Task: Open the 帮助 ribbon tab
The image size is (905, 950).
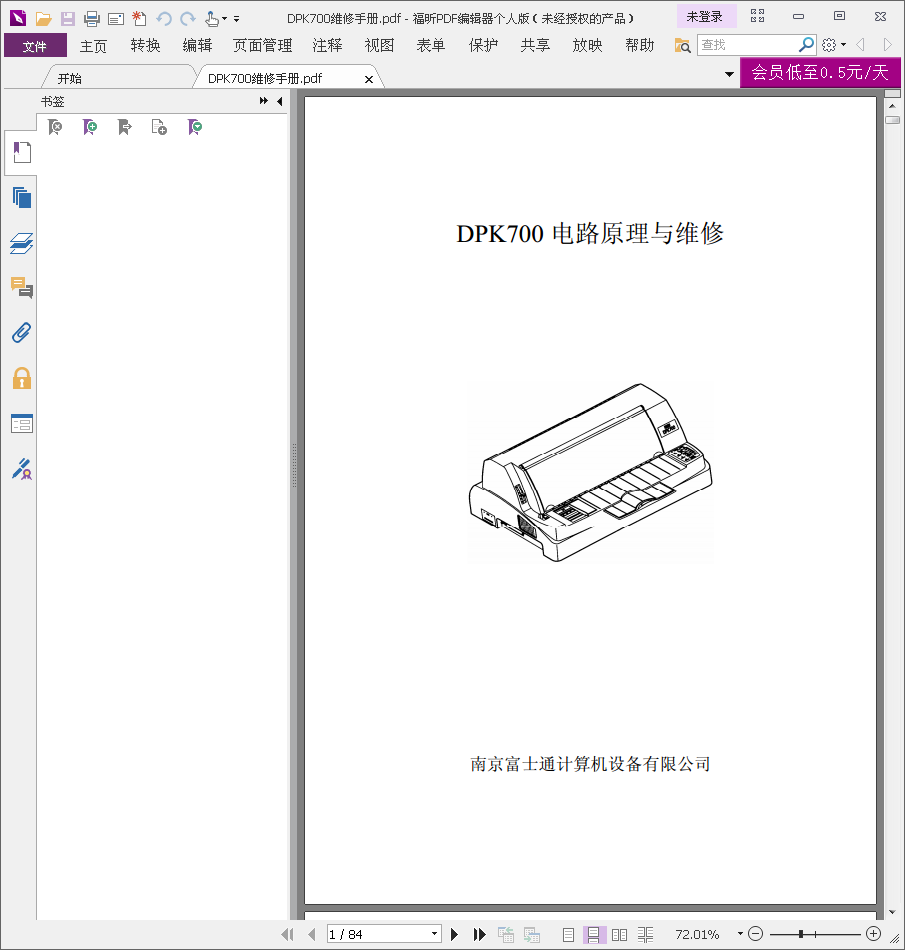Action: [640, 45]
